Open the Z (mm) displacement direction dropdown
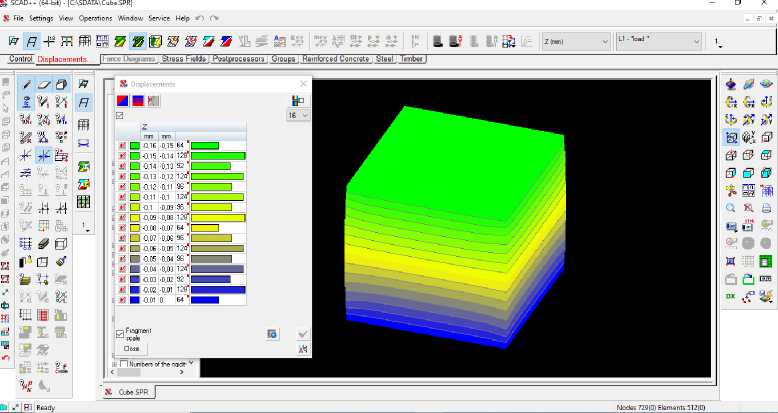778x413 pixels. (576, 41)
